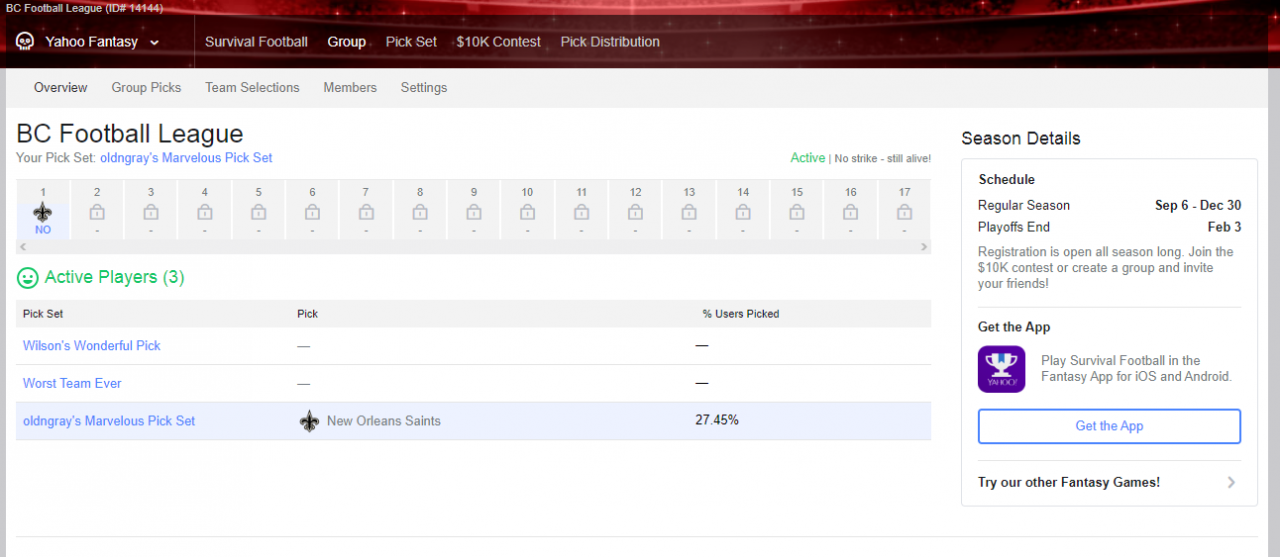Click the week 14 lock icon
The width and height of the screenshot is (1280, 557).
(x=743, y=212)
